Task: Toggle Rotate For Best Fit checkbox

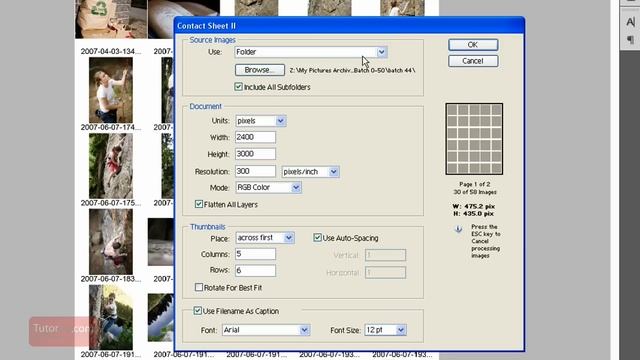Action: point(199,287)
